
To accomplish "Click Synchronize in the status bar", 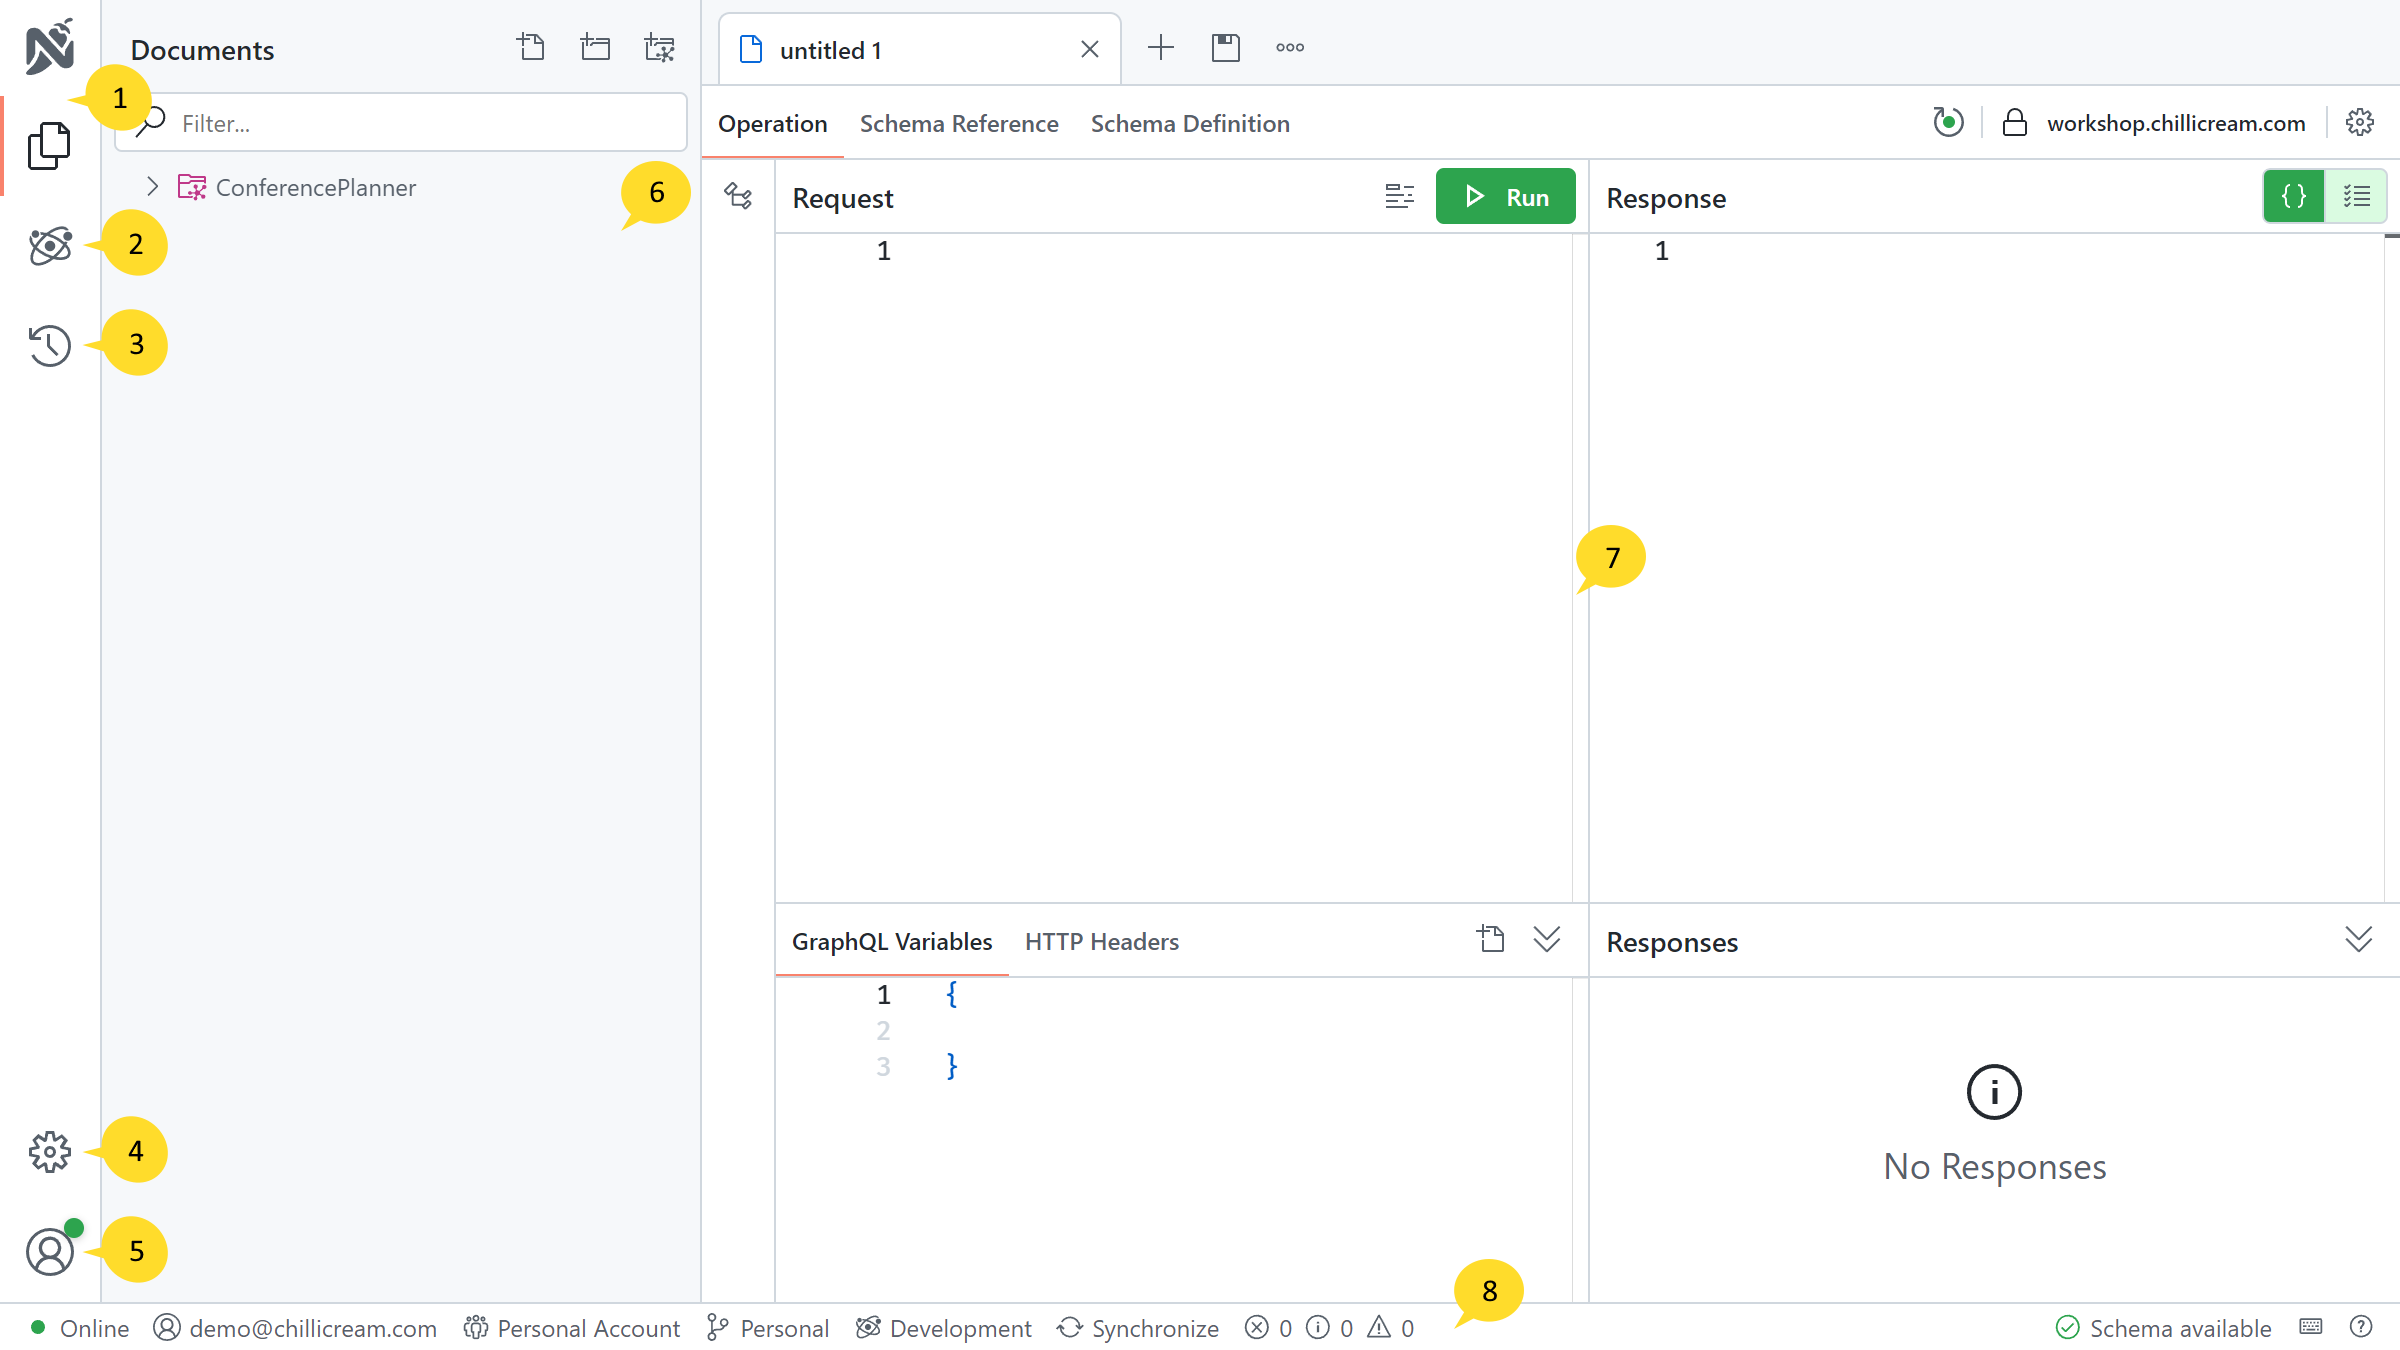I will coord(1138,1328).
